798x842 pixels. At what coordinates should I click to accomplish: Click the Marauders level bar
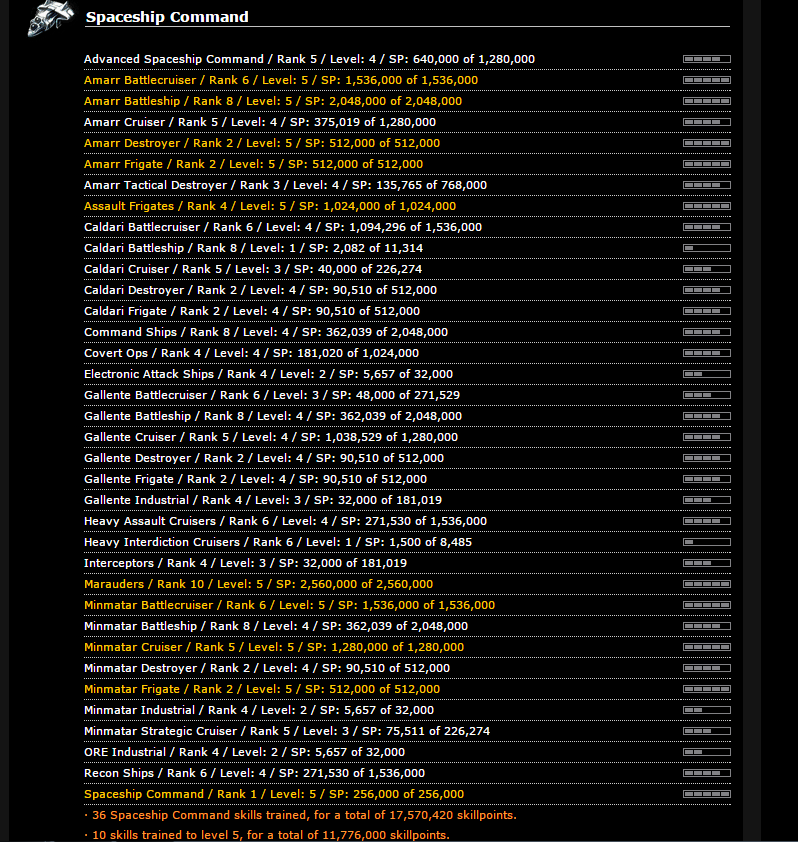pyautogui.click(x=707, y=584)
